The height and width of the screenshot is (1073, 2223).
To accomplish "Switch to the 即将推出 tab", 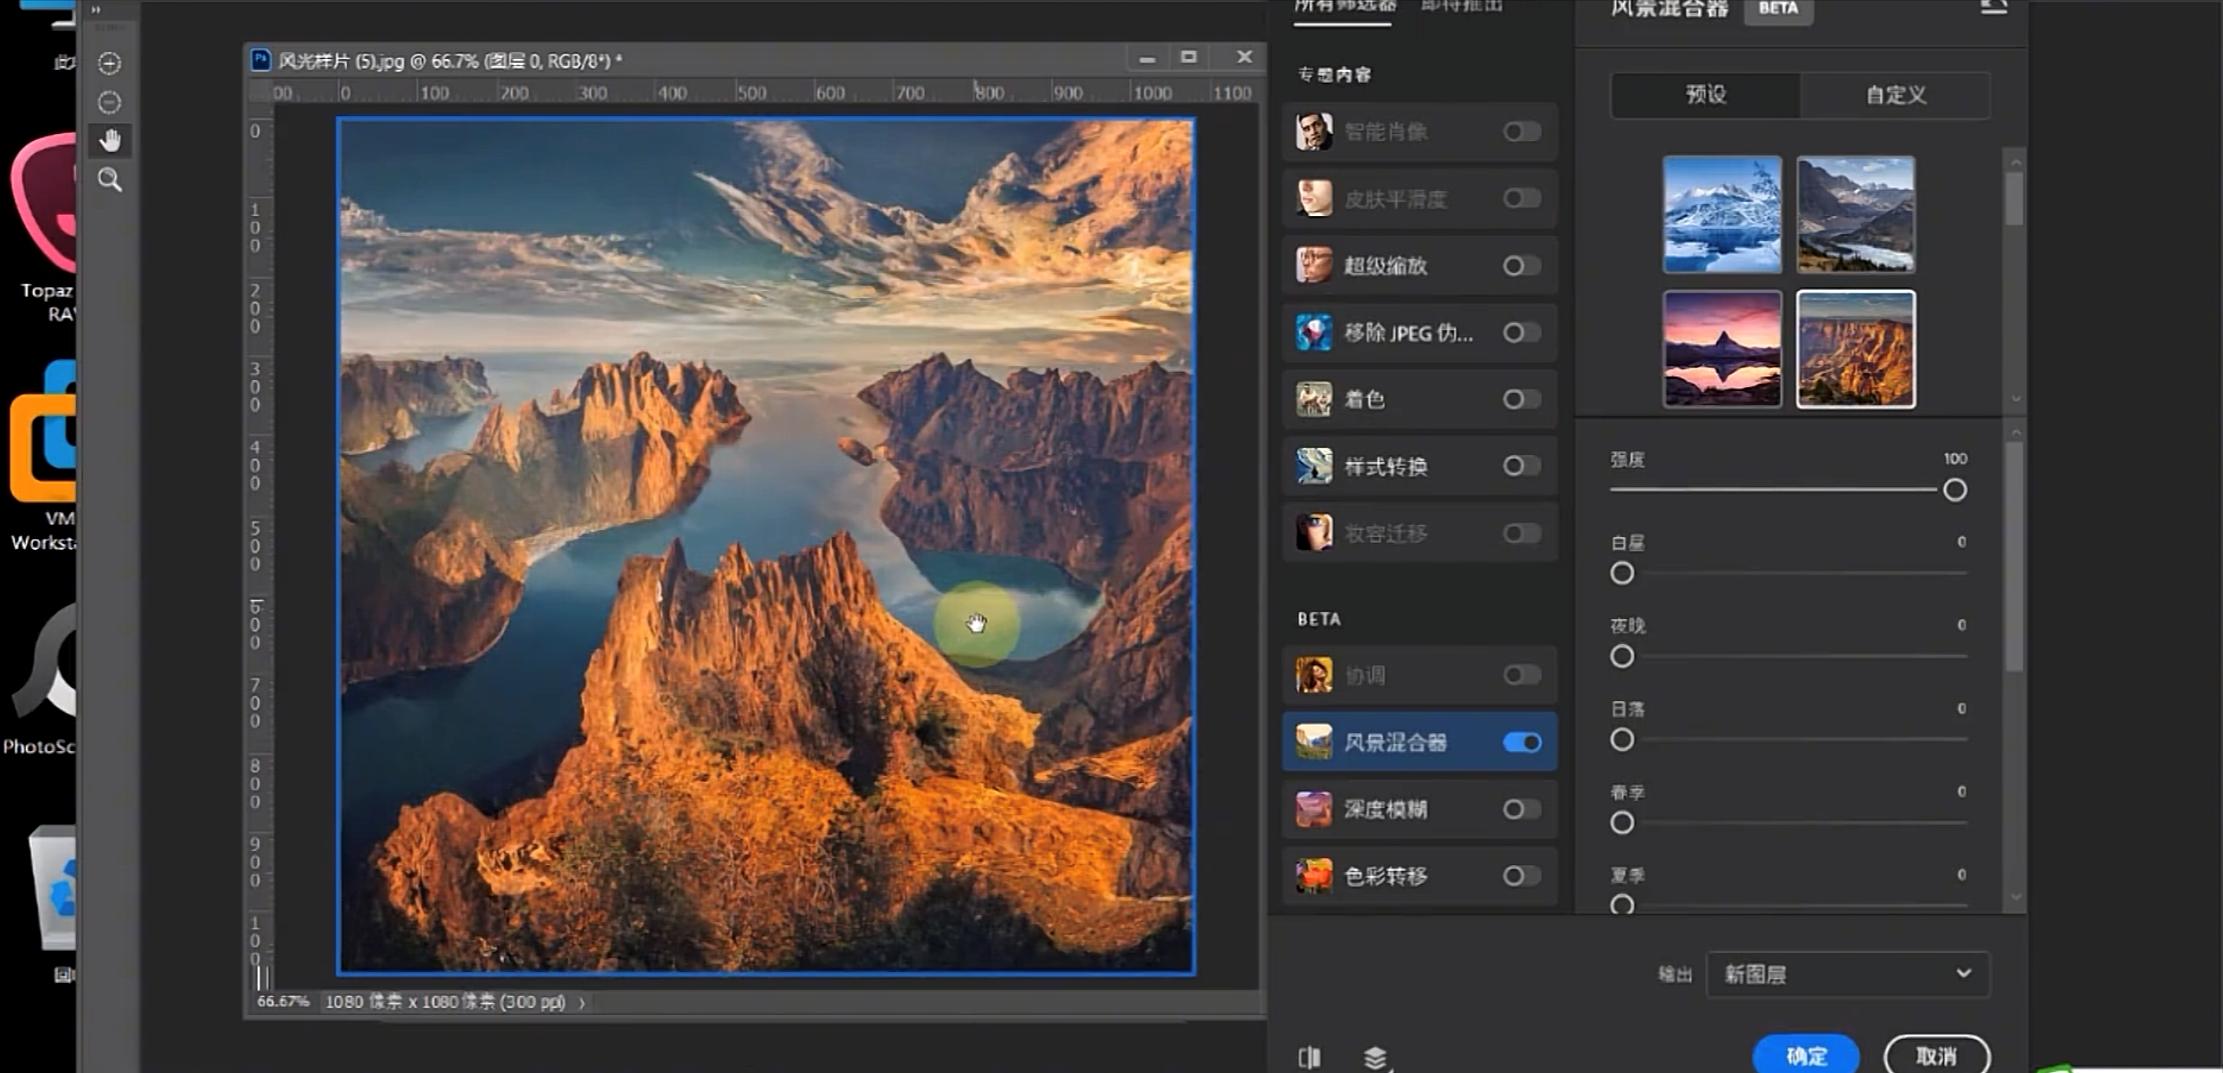I will click(x=1461, y=6).
